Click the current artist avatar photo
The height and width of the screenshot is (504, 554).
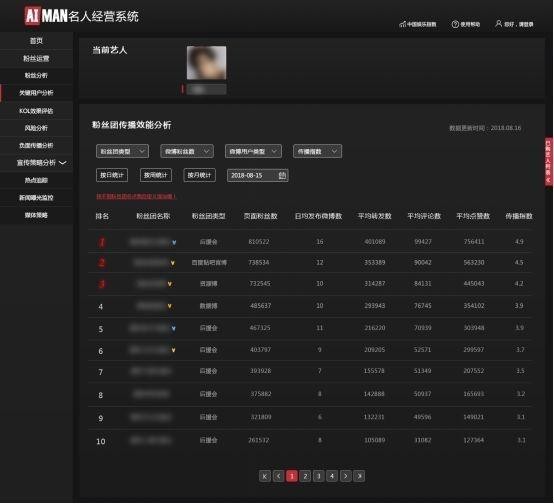(x=206, y=63)
